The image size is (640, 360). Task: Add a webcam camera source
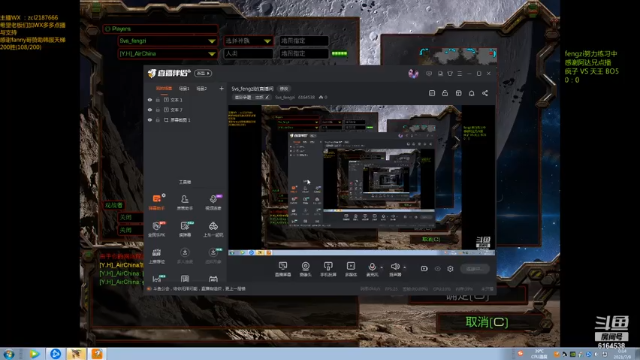click(305, 269)
